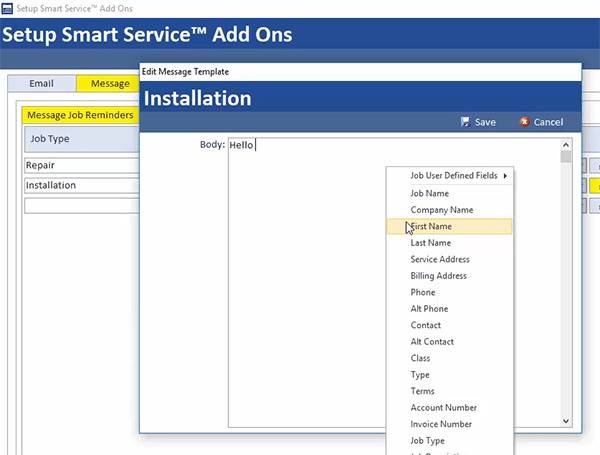Expand Job User Defined Fields submenu
The image size is (600, 455).
point(450,176)
